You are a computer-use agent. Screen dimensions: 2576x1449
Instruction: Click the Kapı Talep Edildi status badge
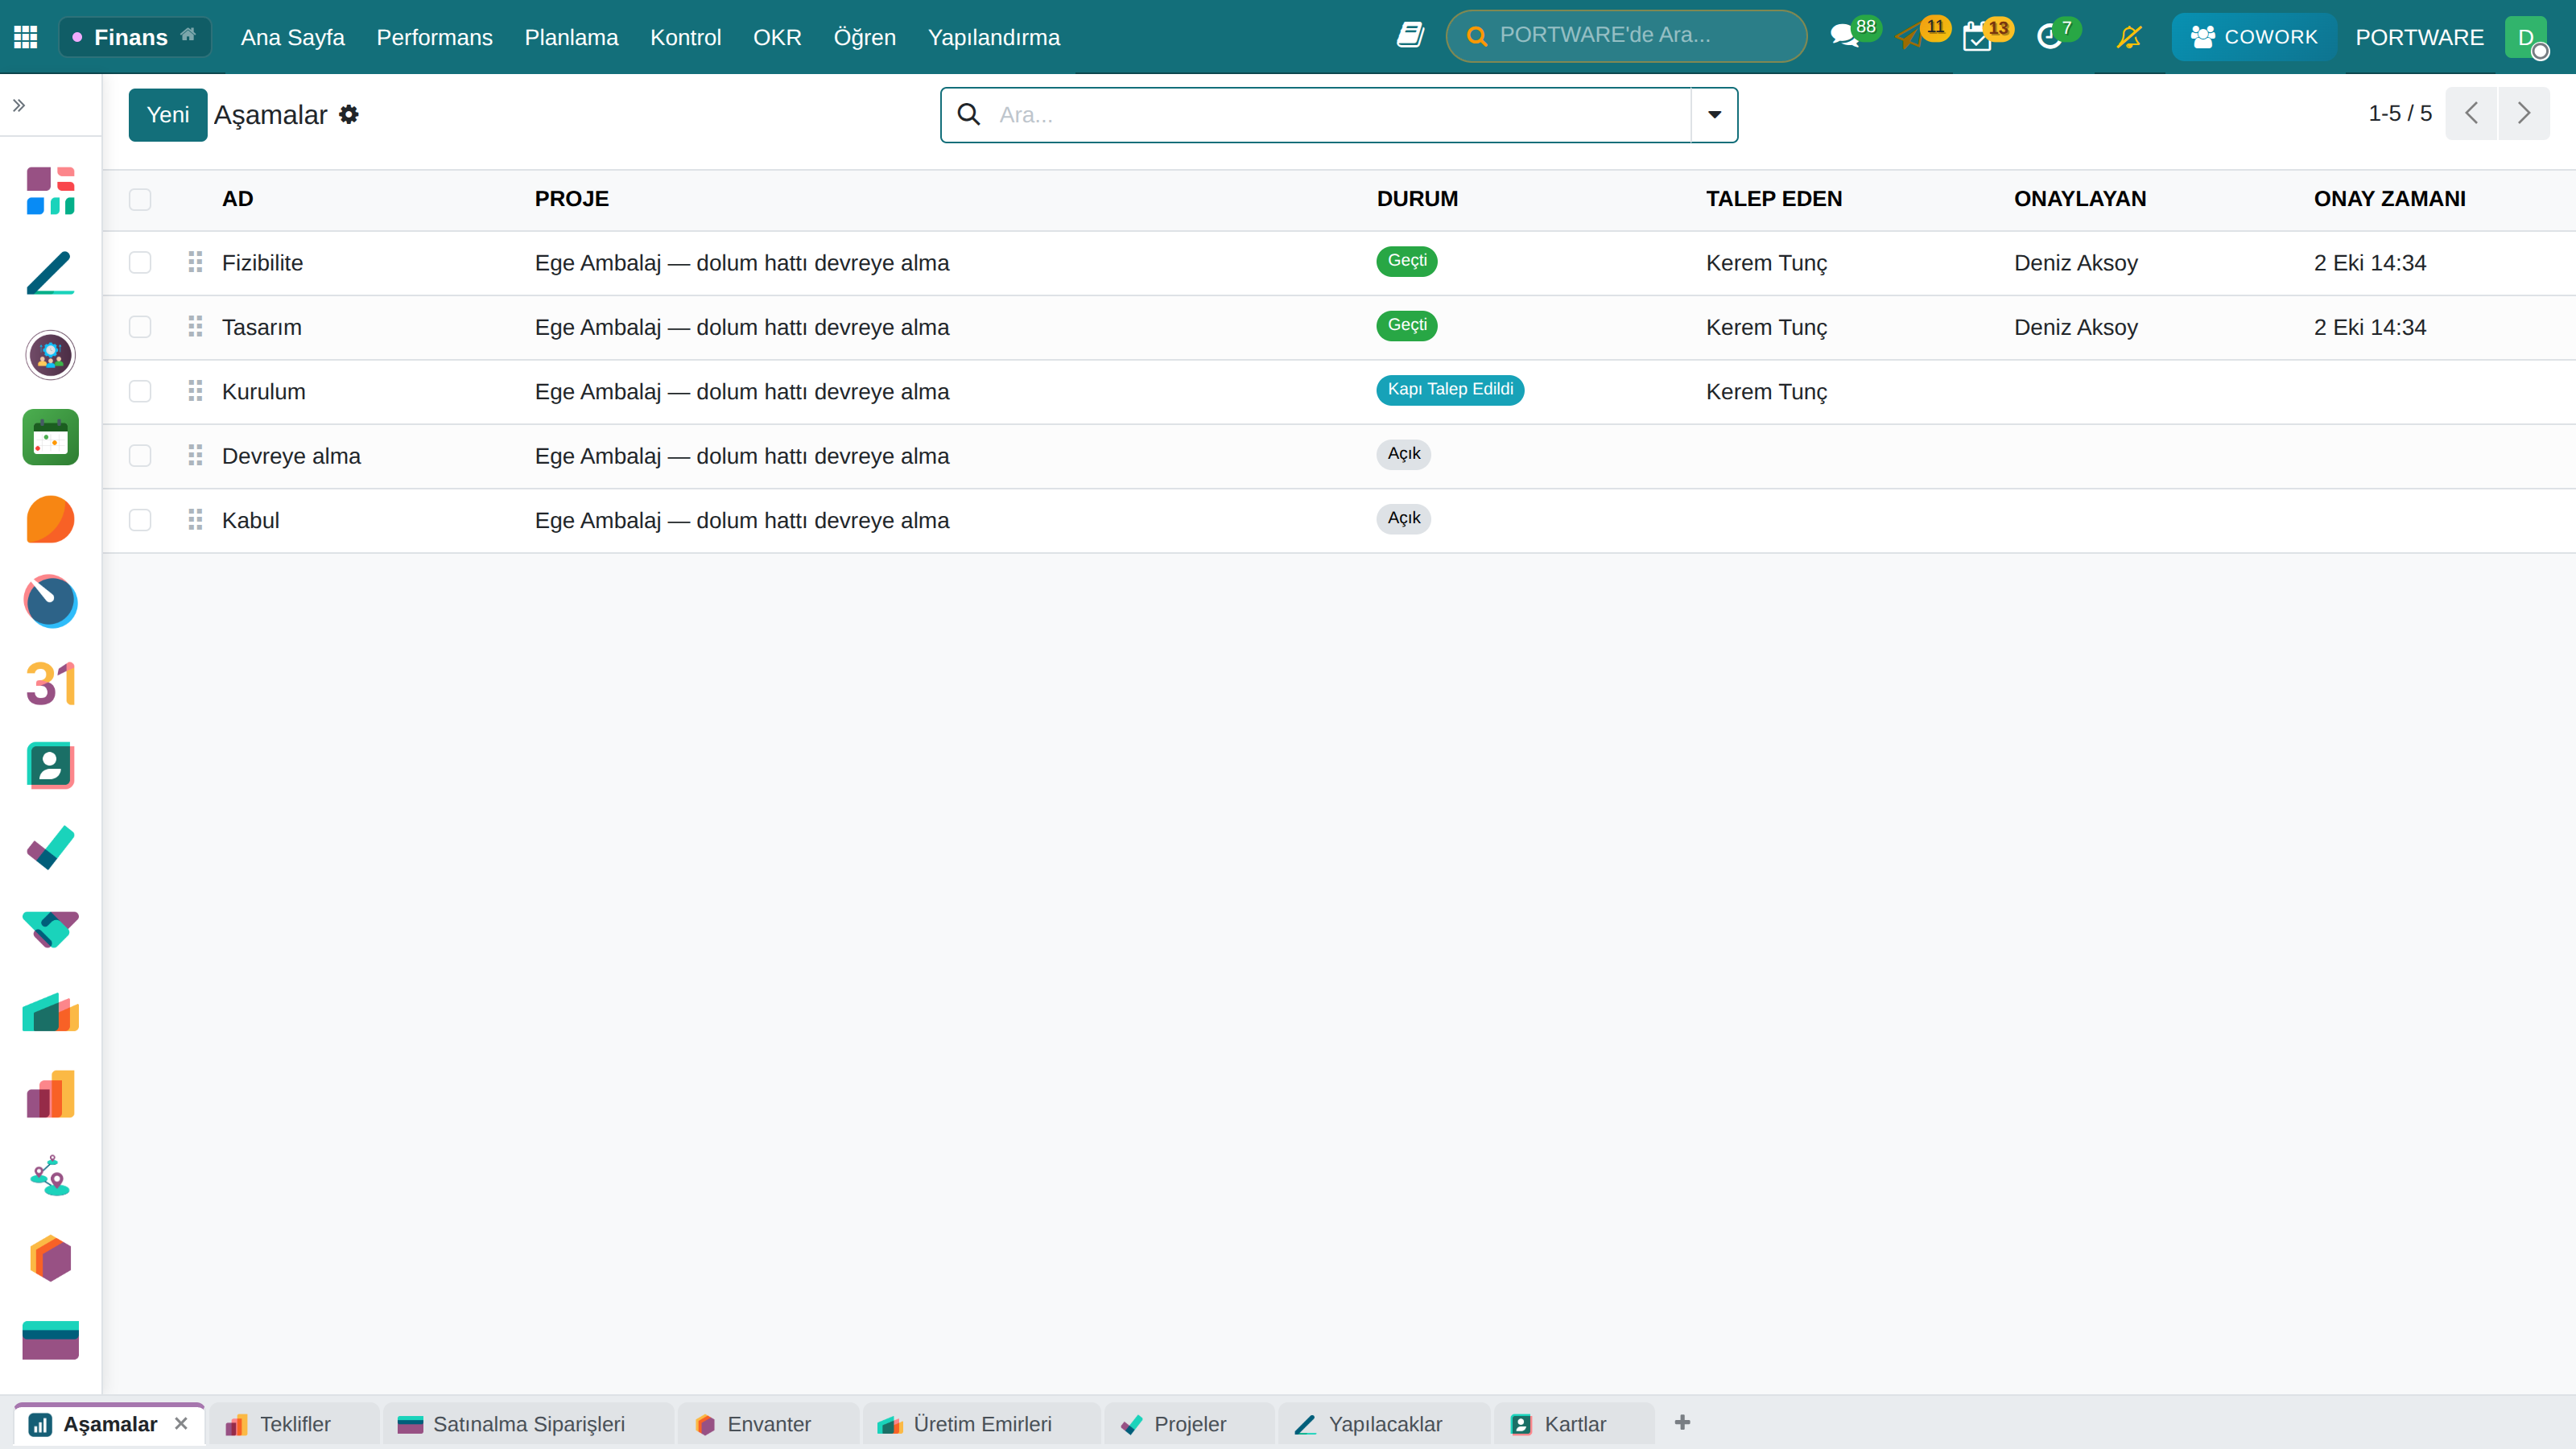tap(1450, 389)
